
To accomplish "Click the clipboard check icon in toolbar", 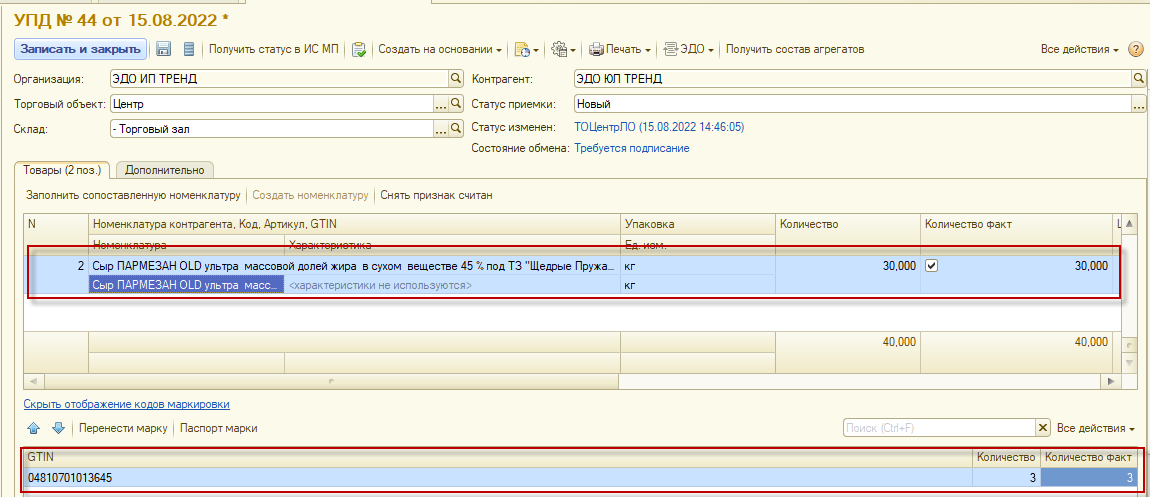I will tap(359, 49).
